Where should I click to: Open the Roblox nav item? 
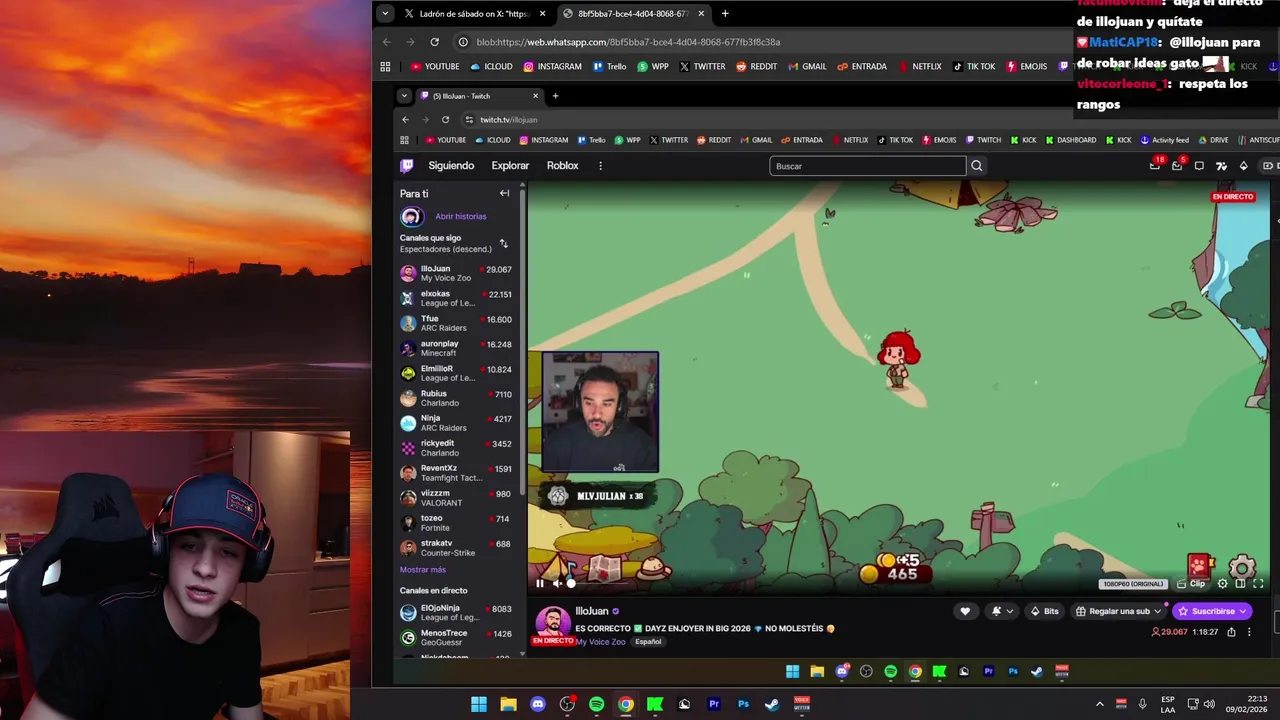562,166
